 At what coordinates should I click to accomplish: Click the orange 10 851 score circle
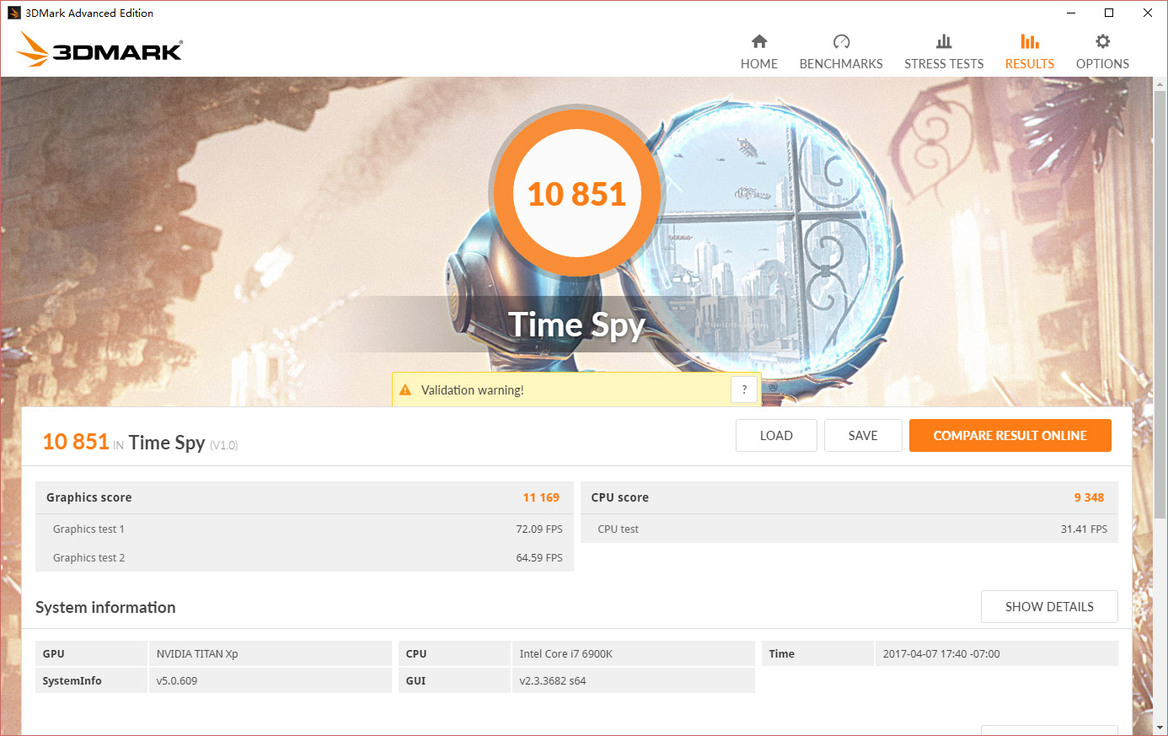tap(576, 193)
